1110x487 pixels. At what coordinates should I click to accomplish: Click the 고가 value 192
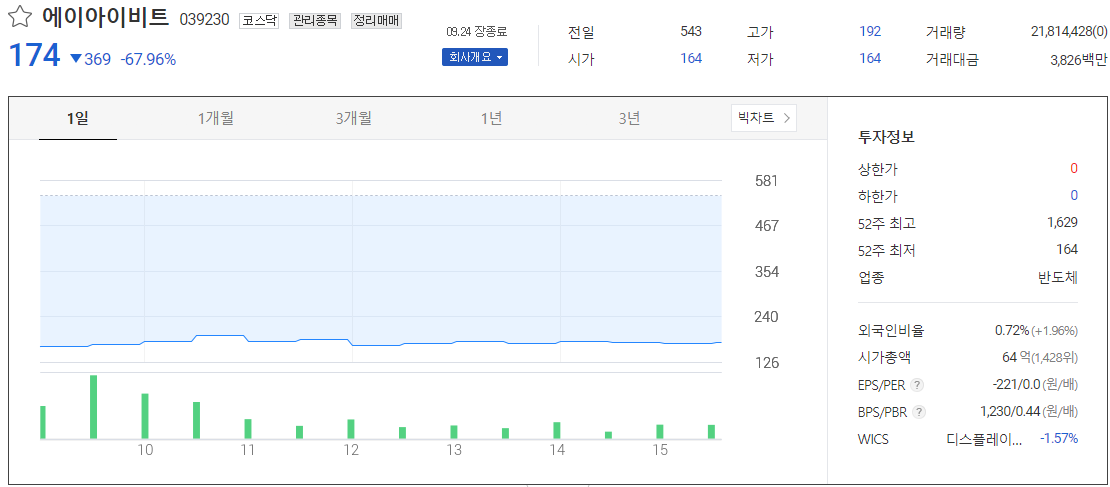(x=870, y=32)
